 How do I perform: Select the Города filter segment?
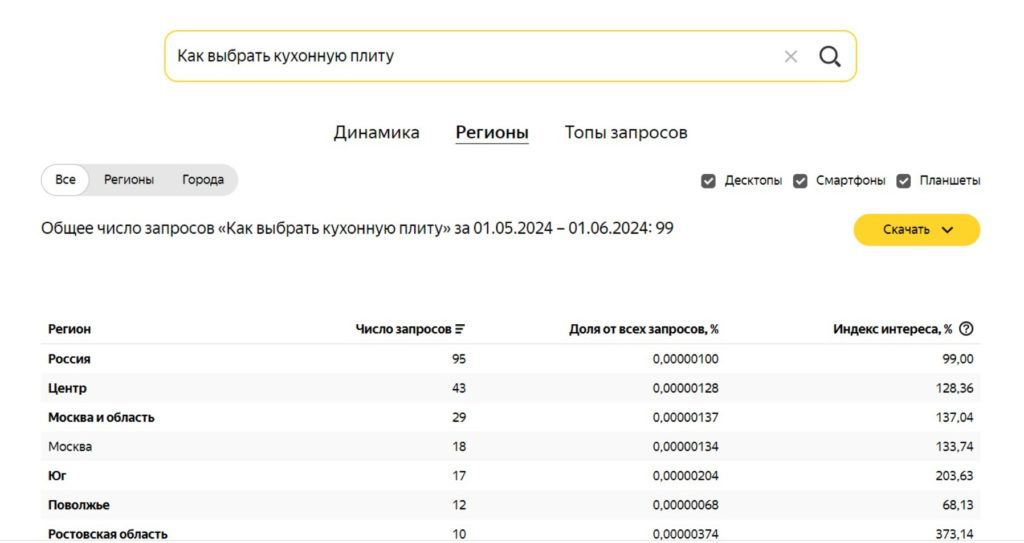202,179
